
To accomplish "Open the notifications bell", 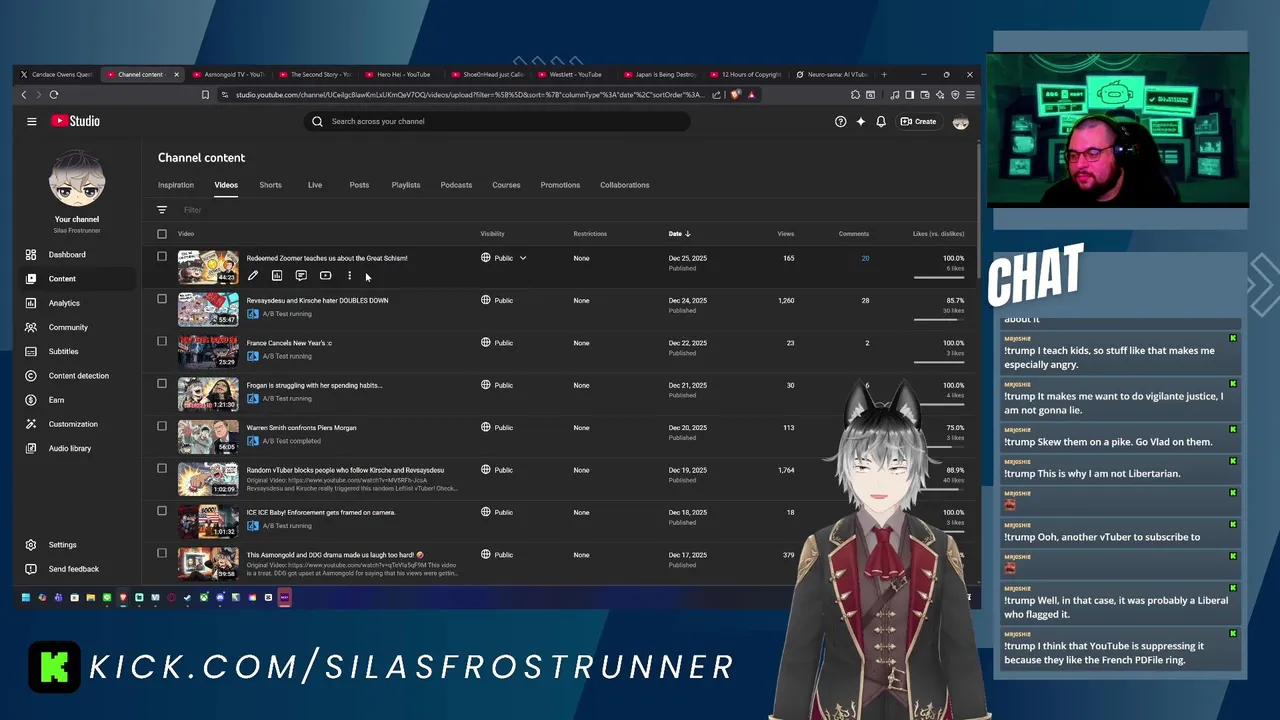I will click(881, 121).
